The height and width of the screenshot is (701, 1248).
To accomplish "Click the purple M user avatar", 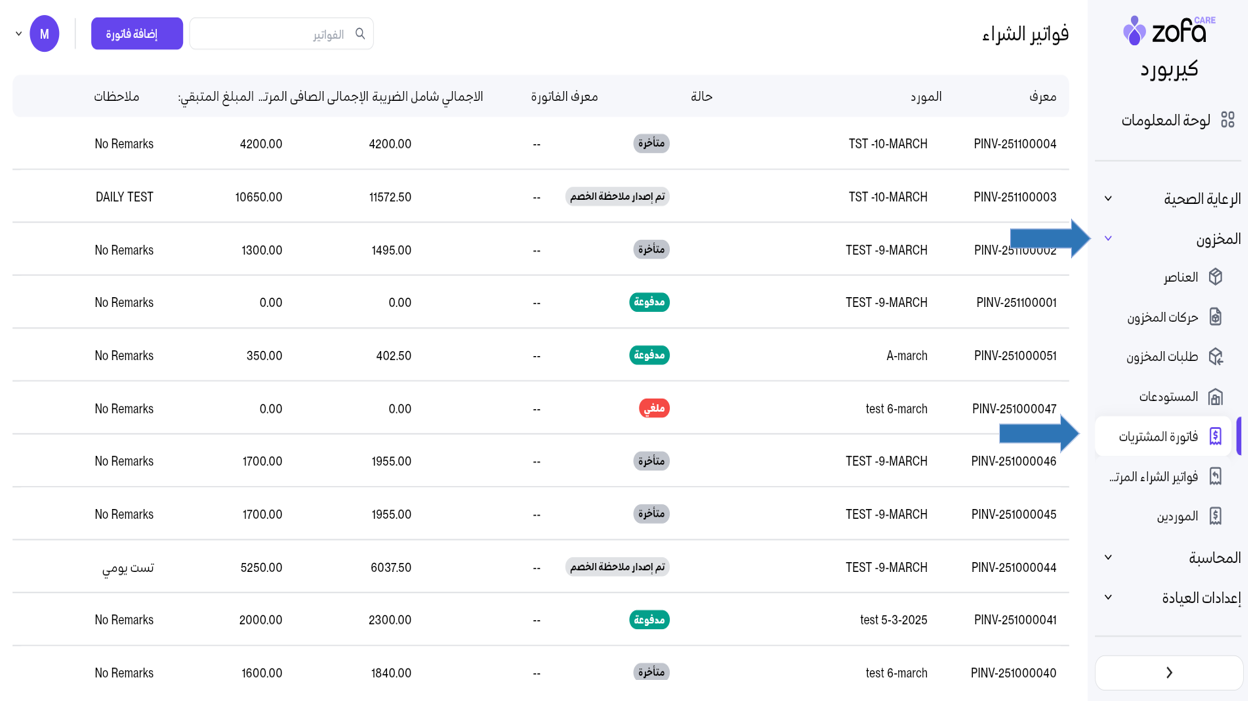I will [x=44, y=34].
